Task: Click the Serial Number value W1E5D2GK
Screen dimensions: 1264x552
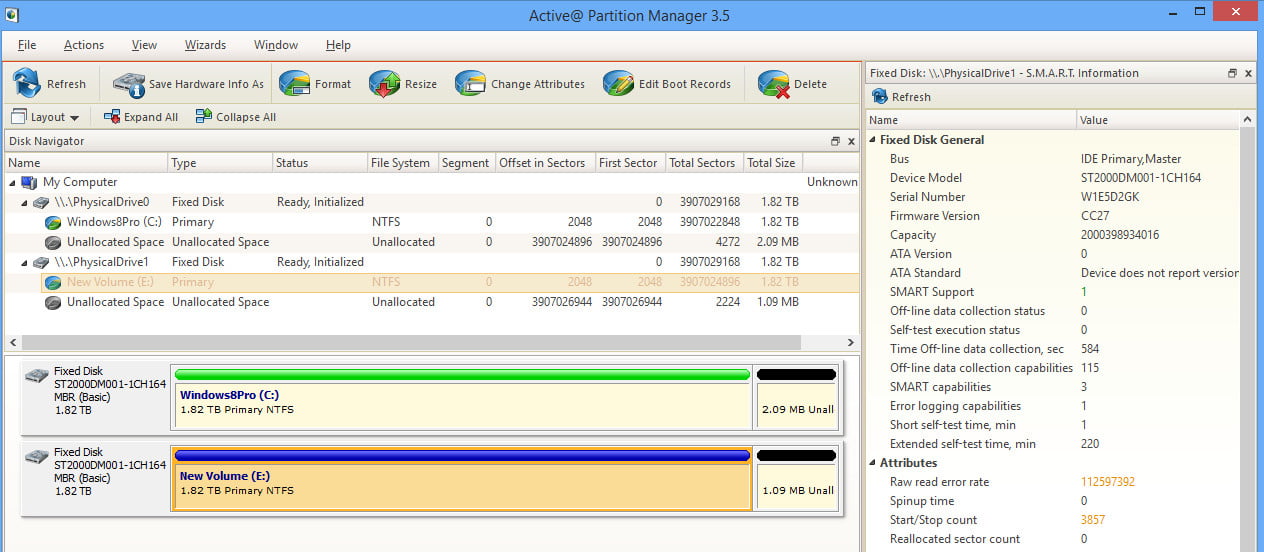Action: click(1110, 197)
